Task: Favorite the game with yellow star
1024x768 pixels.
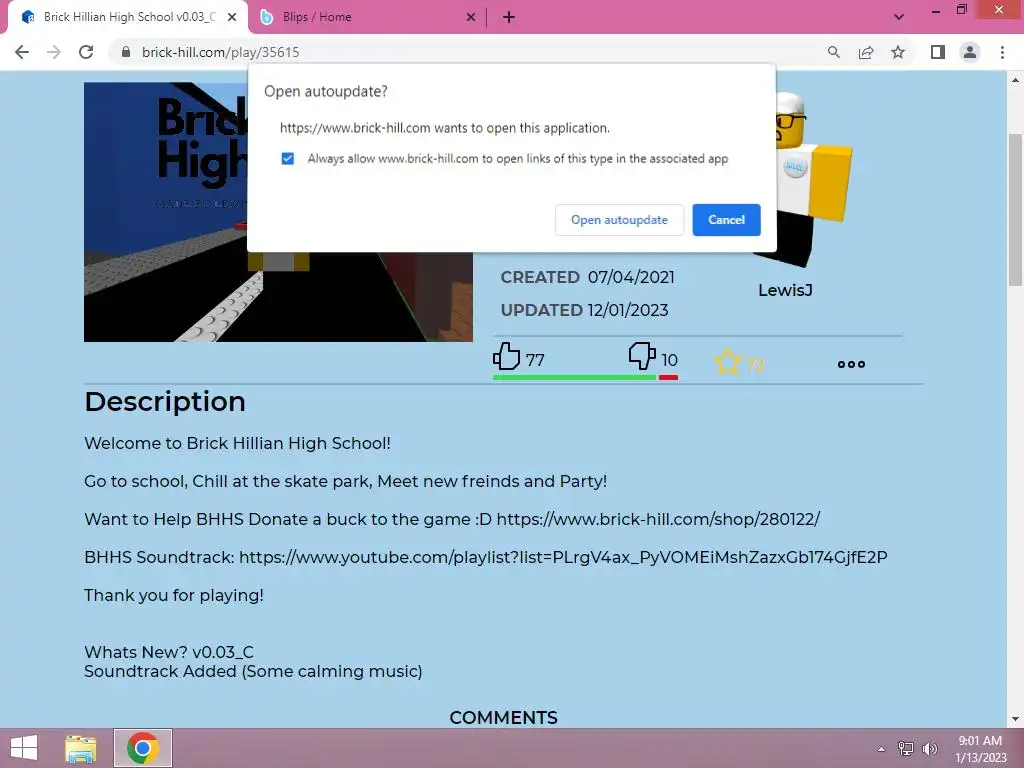Action: coord(728,362)
